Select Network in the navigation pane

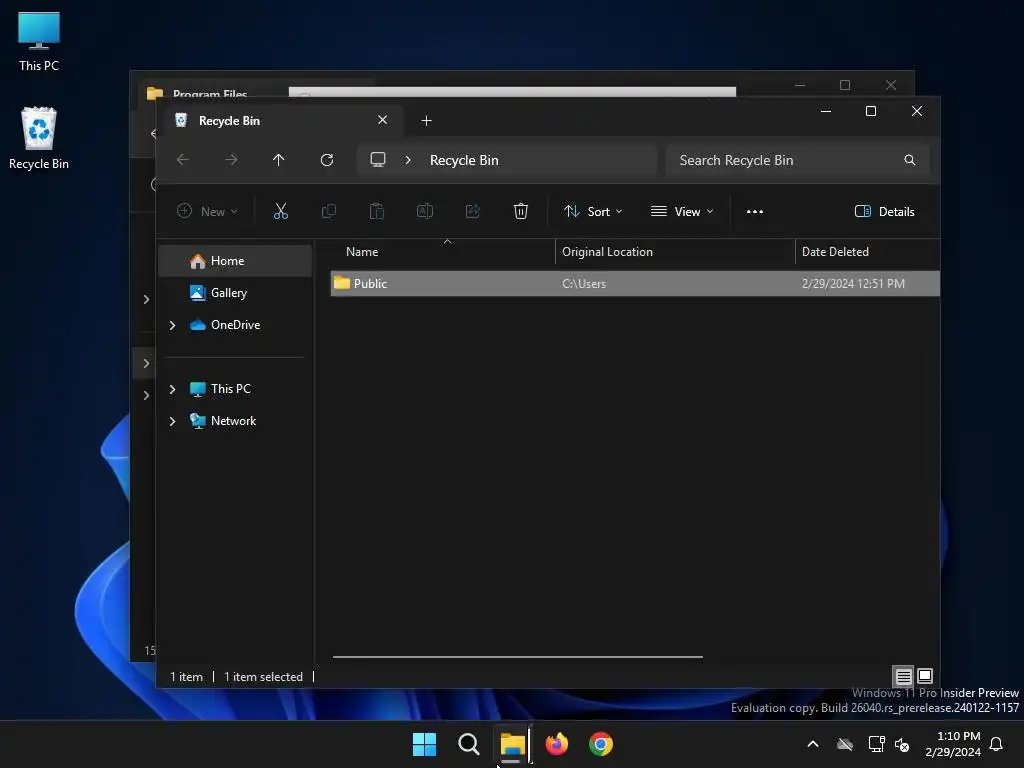(x=235, y=421)
